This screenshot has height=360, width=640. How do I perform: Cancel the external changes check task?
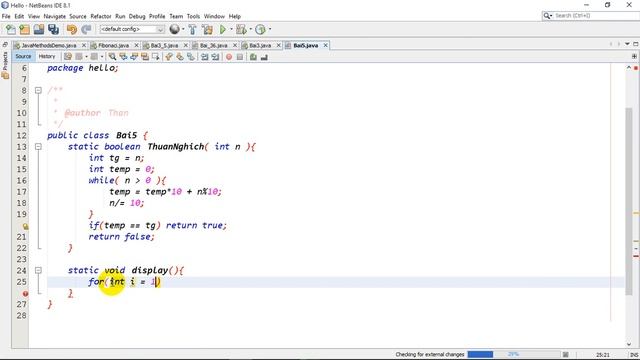coord(566,355)
